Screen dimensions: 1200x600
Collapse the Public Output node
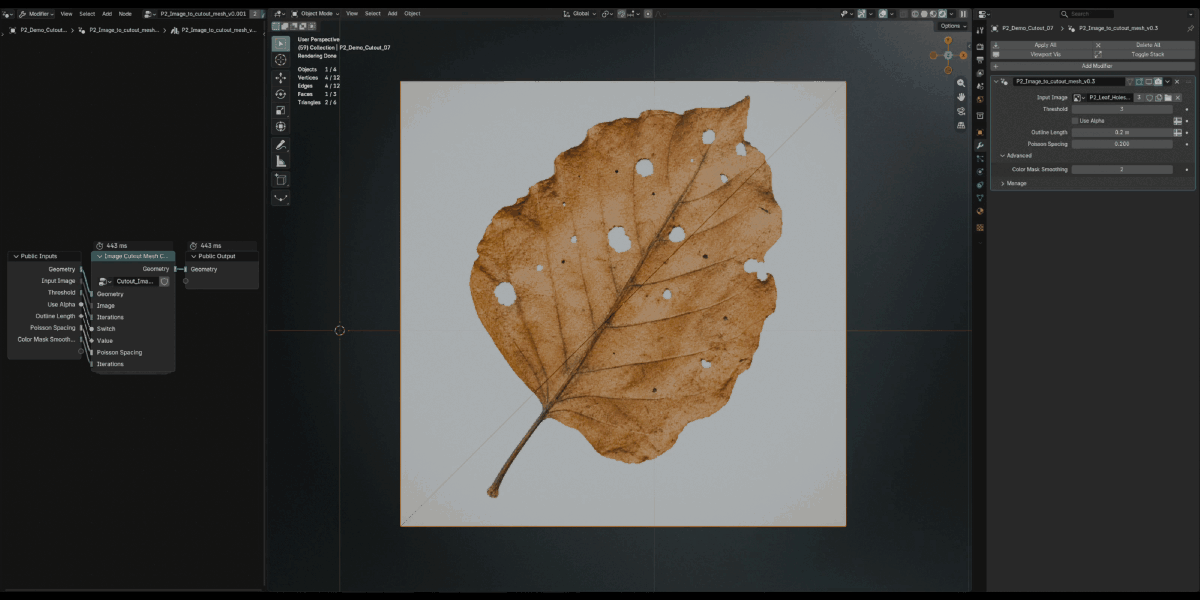(192, 256)
